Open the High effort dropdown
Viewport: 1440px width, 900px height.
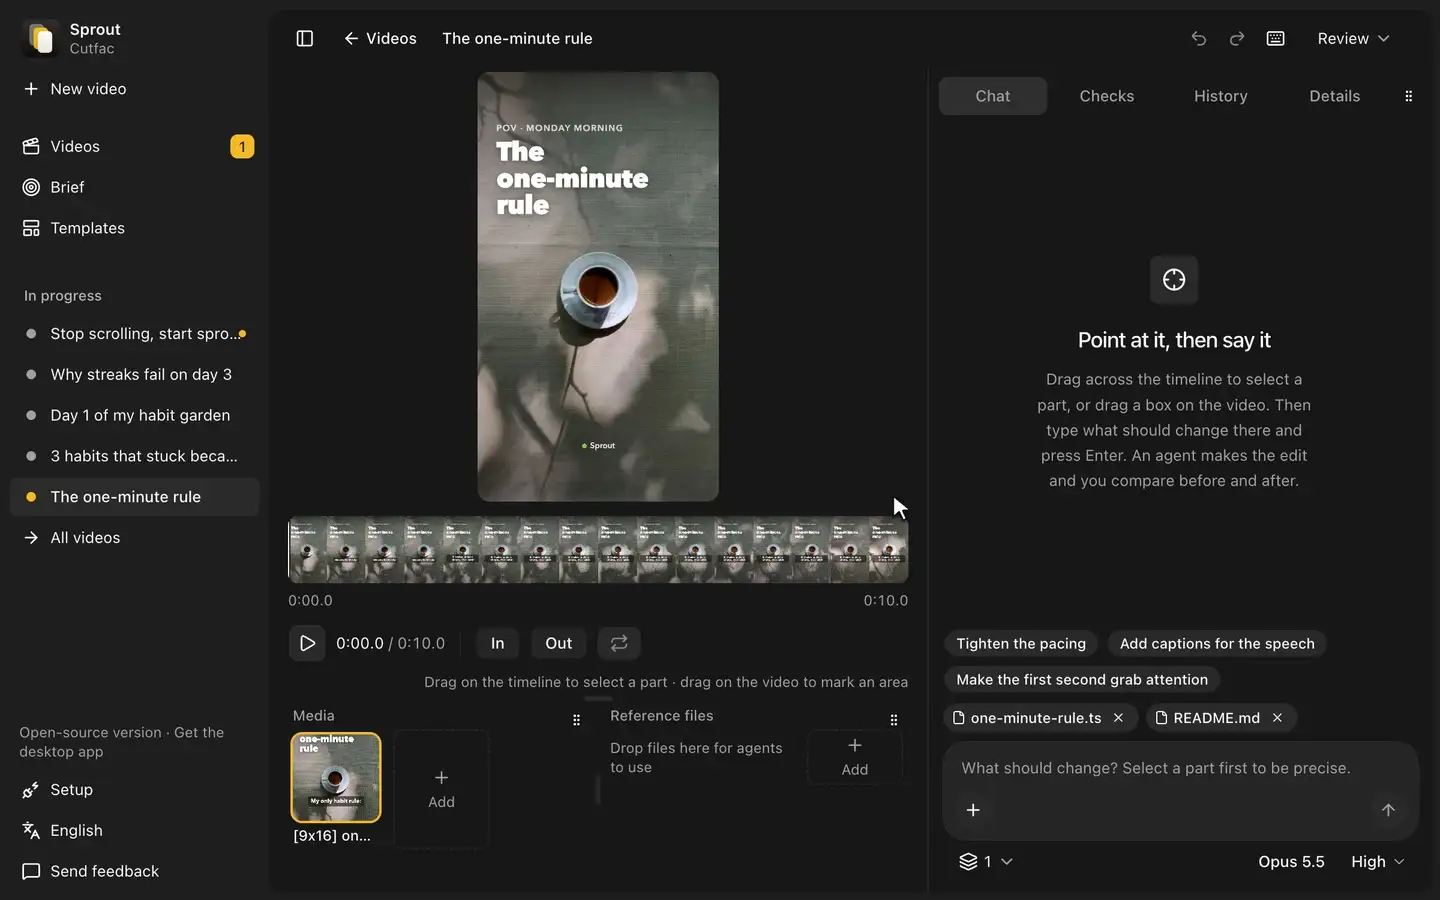(1377, 862)
